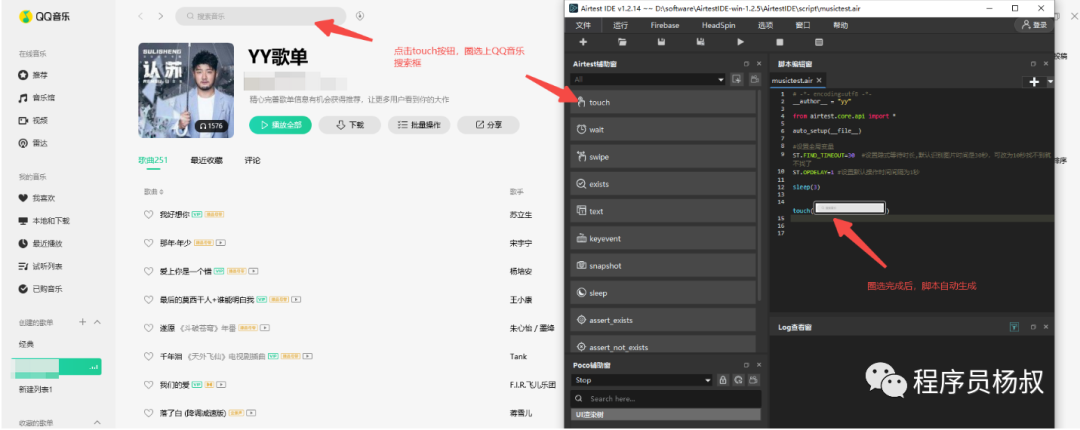The image size is (1080, 430).
Task: Select the assert_exists command
Action: 663,320
